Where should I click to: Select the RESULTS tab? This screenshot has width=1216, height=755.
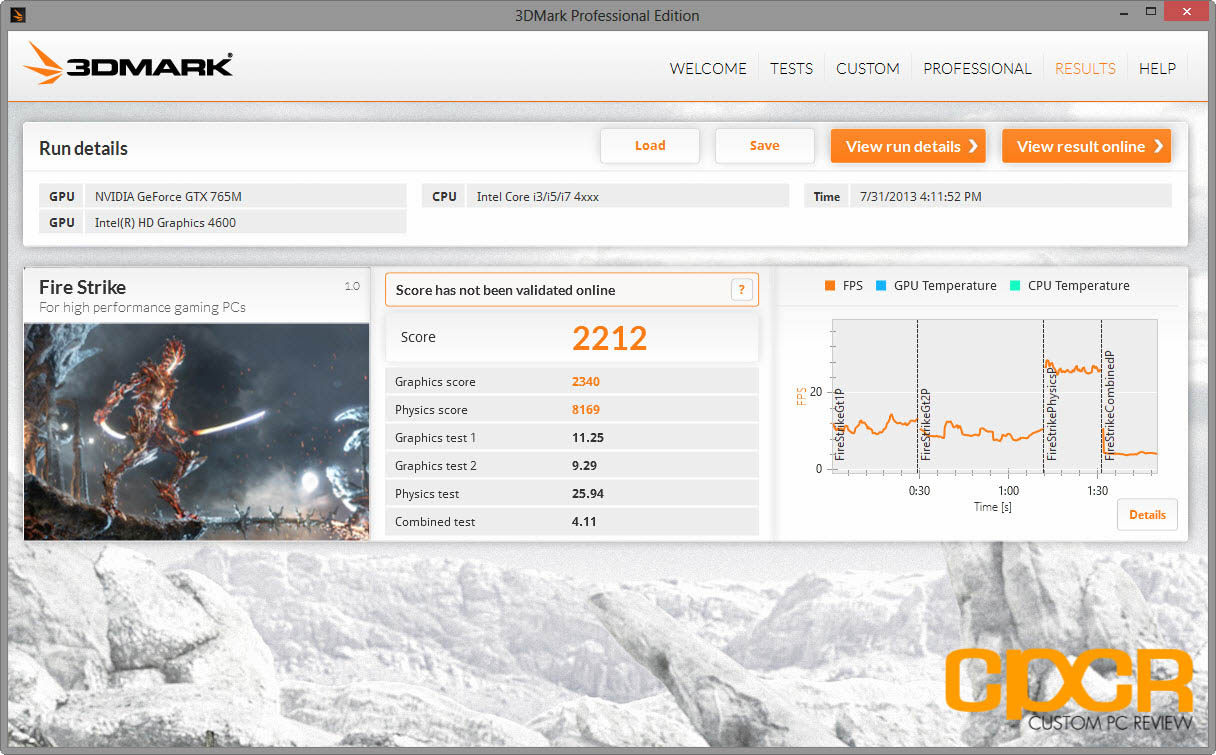point(1085,68)
